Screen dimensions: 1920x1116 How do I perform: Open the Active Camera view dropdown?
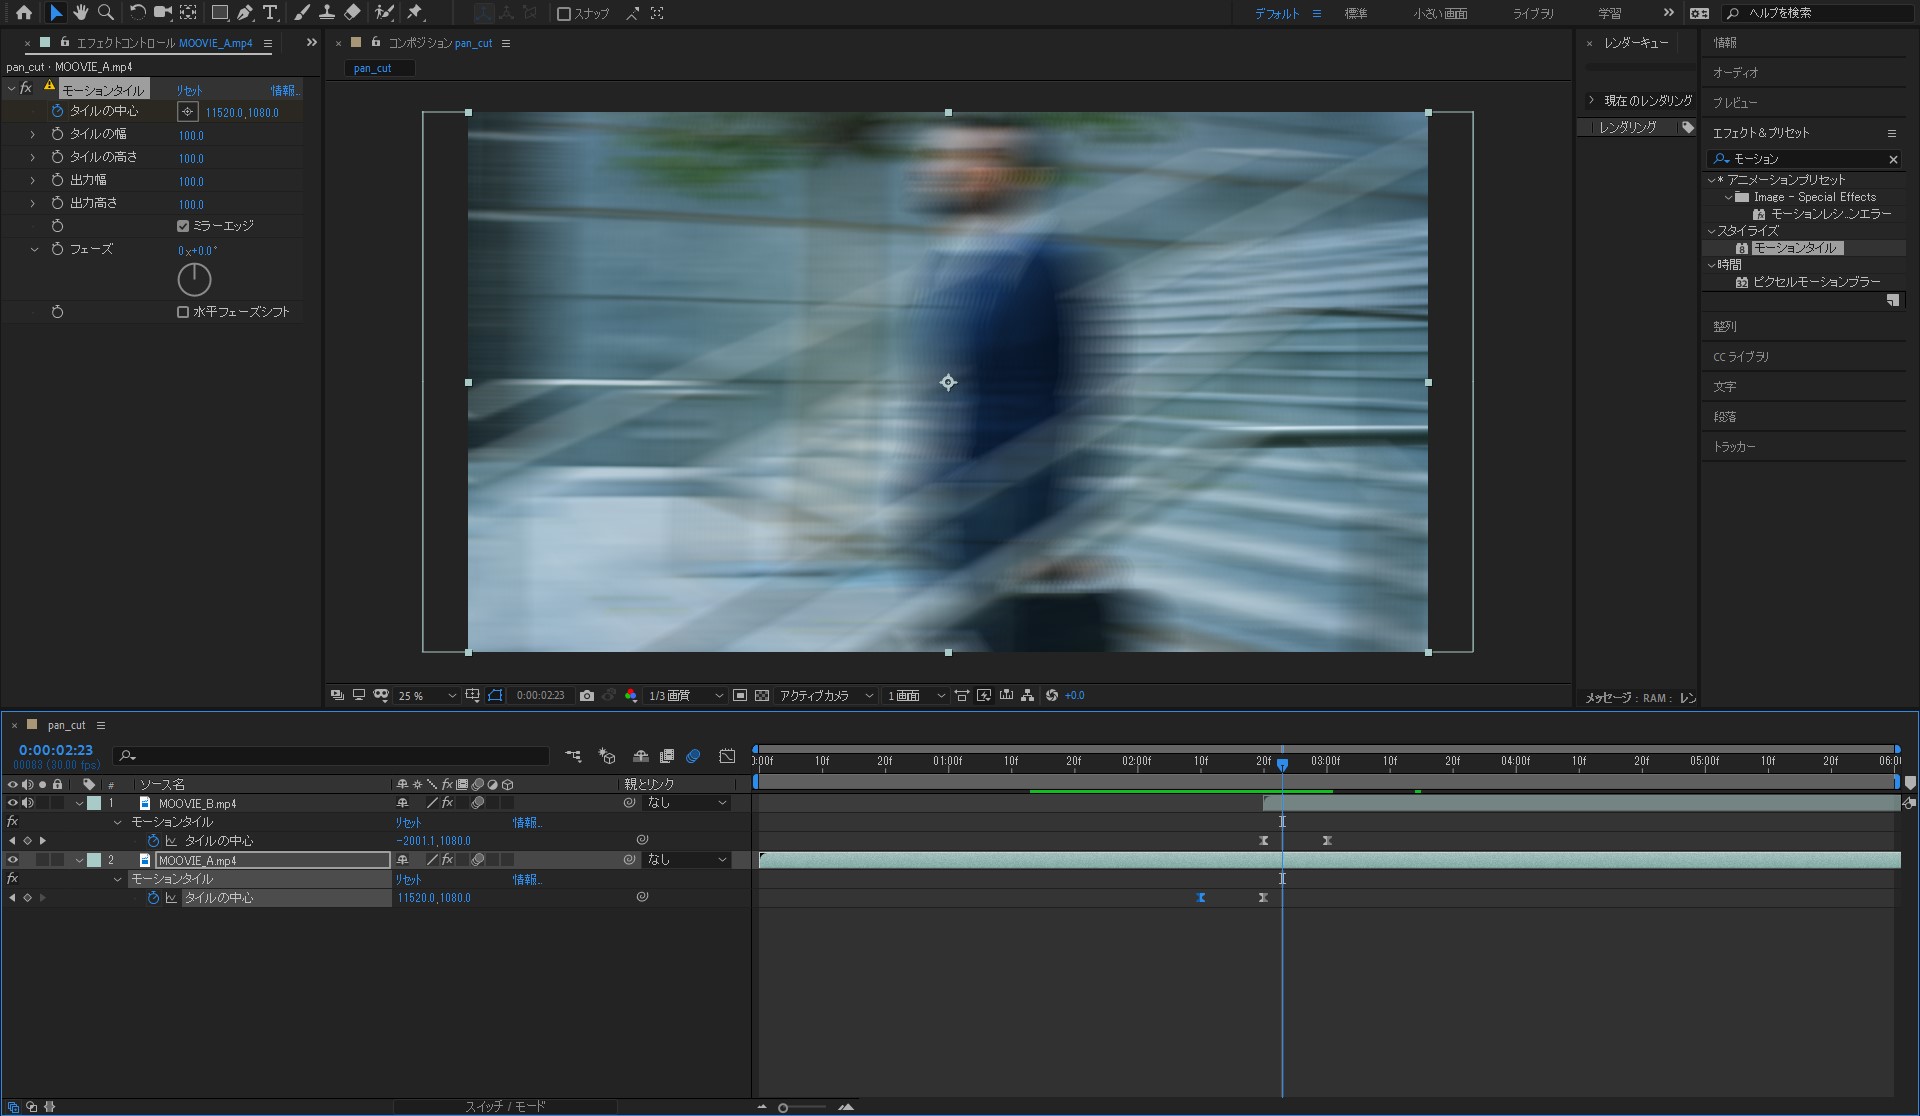point(826,695)
